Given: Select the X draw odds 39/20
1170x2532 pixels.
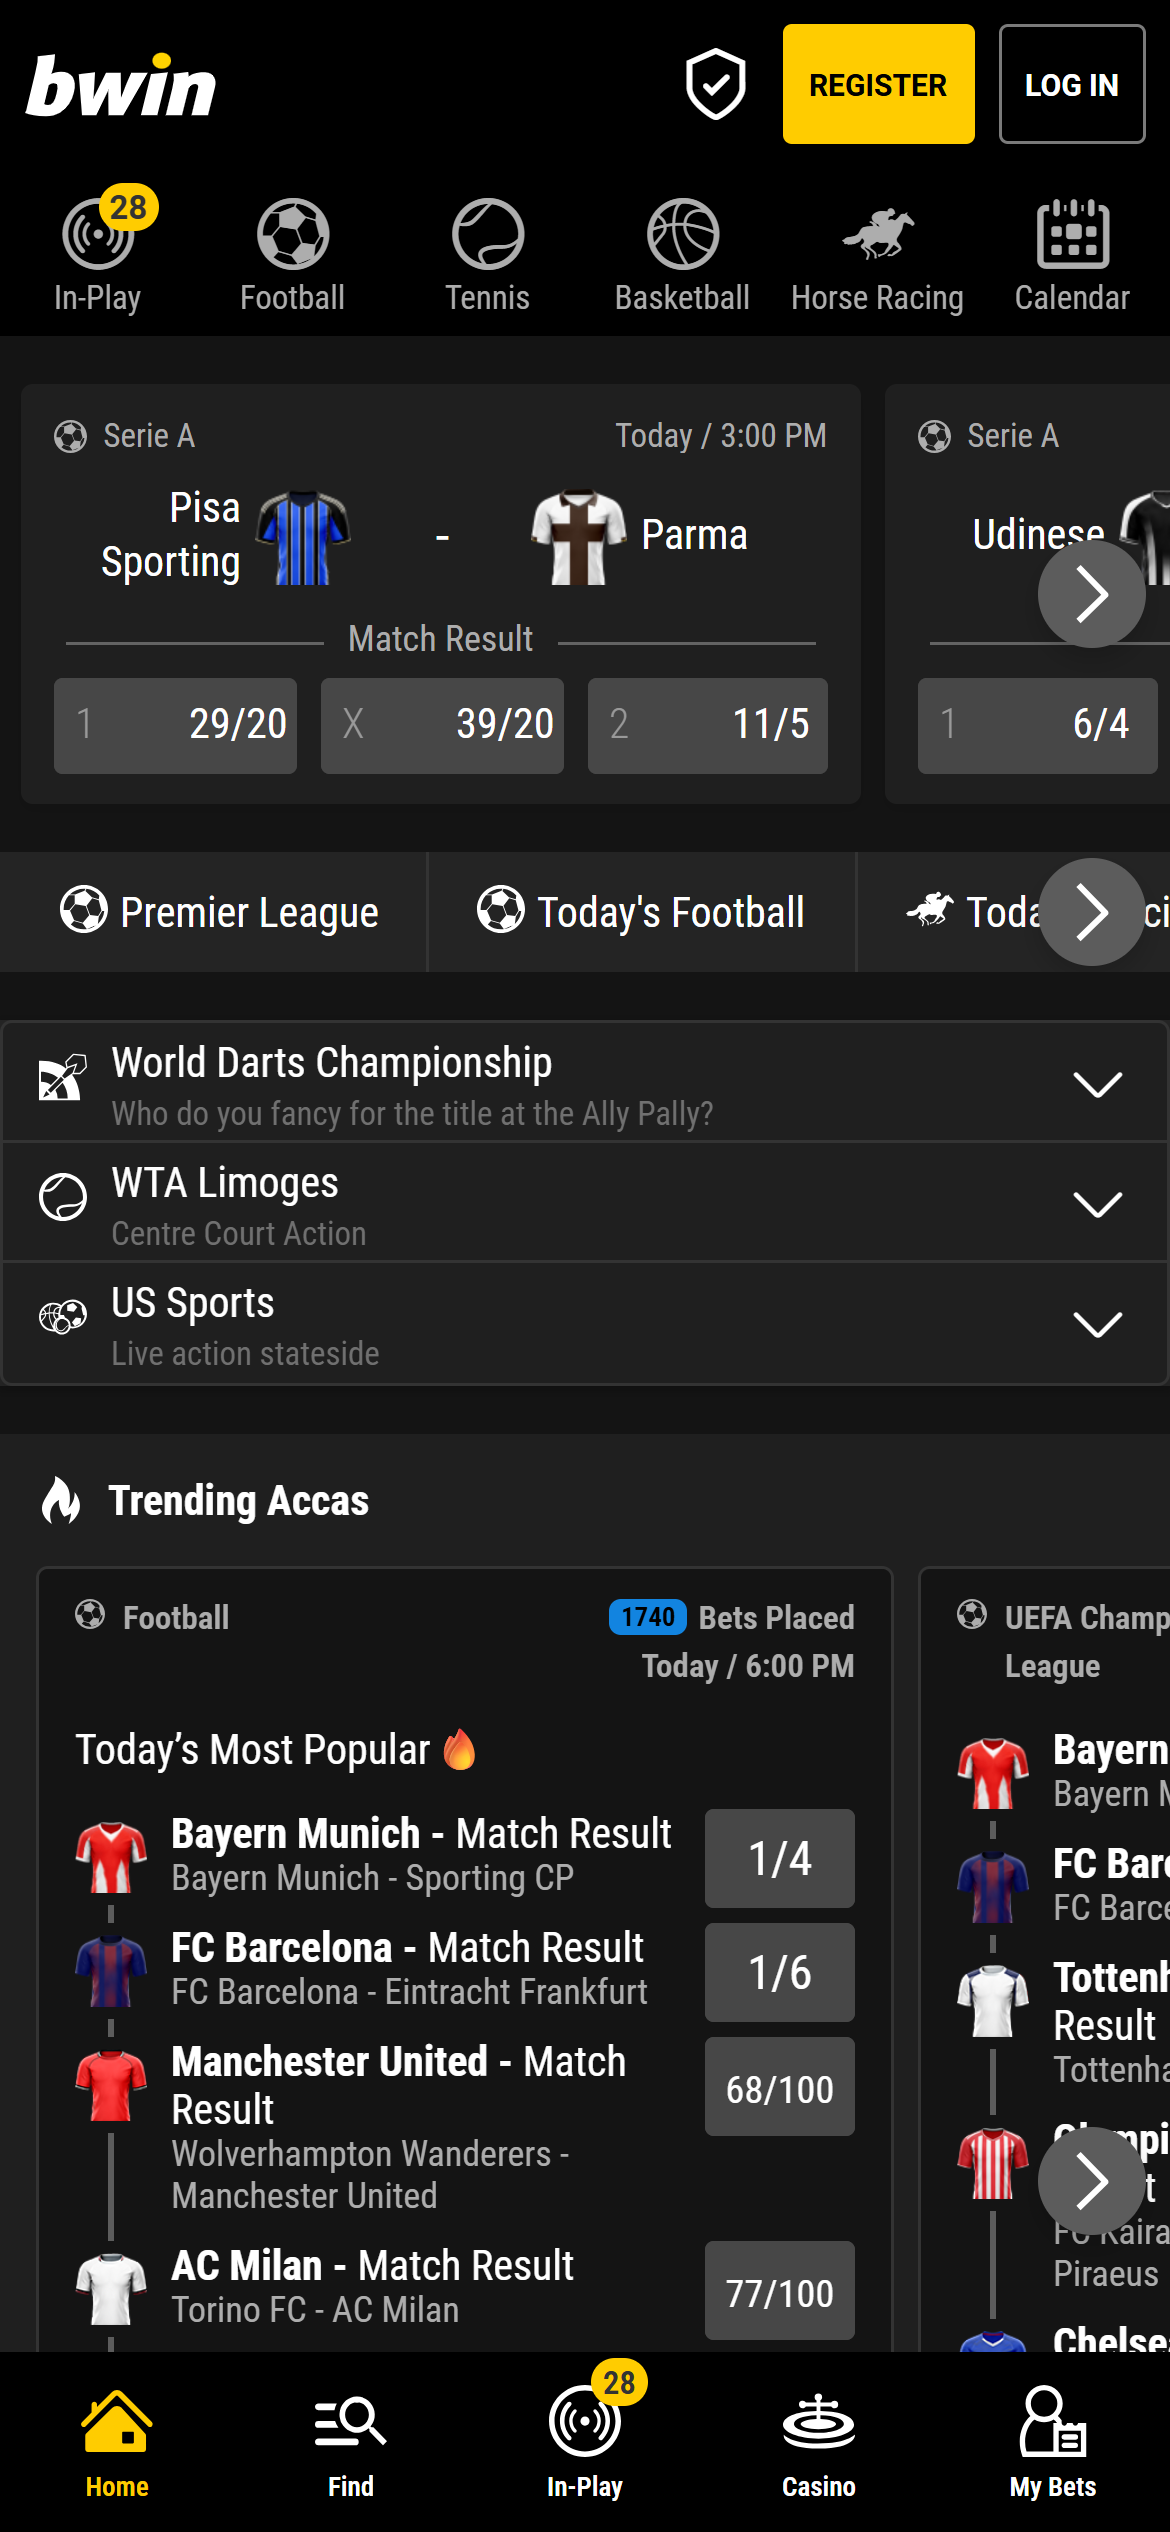Looking at the screenshot, I should (442, 726).
